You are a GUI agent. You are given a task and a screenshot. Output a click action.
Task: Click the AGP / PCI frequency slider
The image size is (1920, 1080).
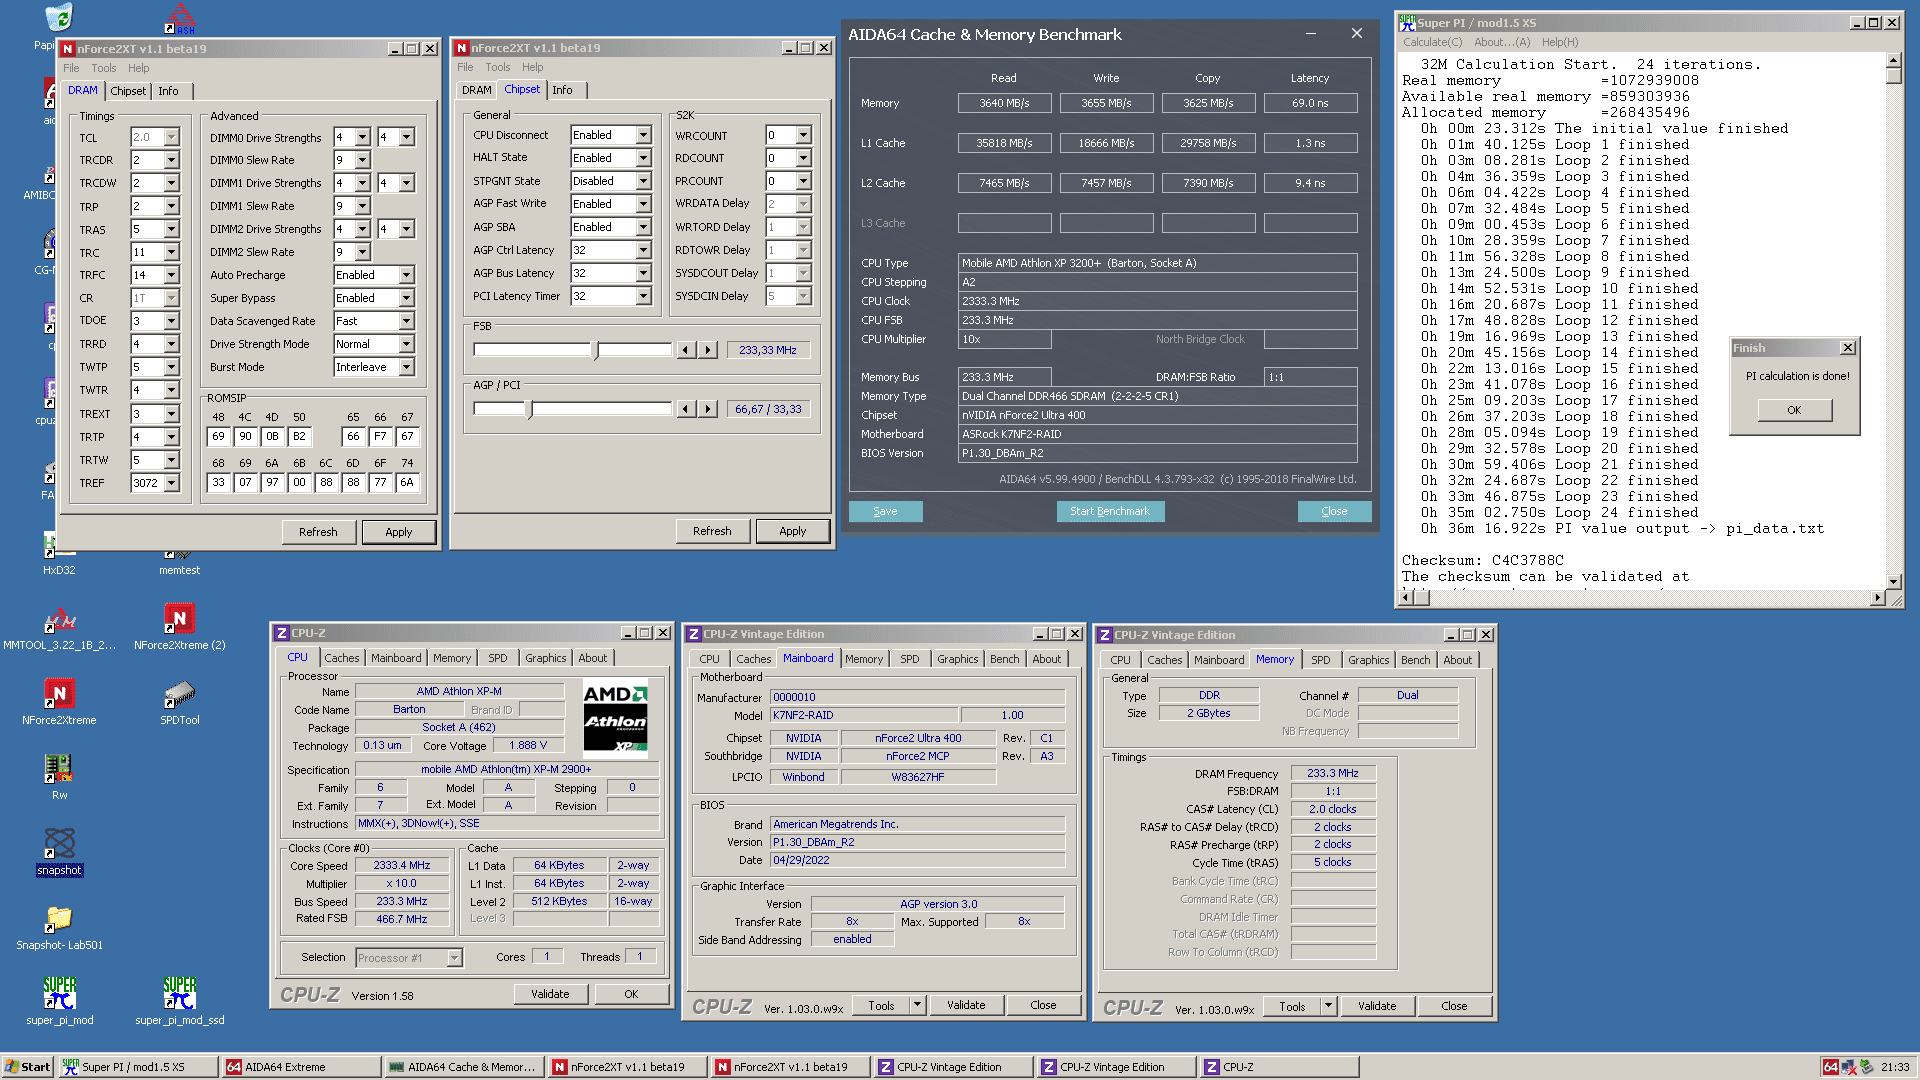pos(573,409)
